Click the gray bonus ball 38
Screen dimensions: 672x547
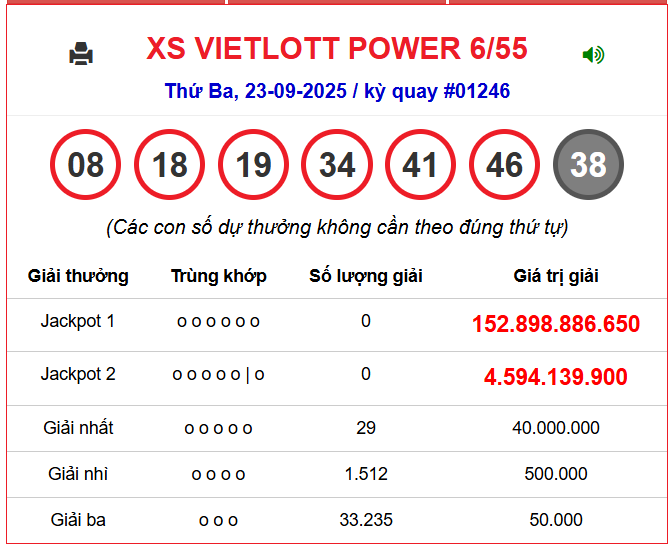click(x=588, y=164)
